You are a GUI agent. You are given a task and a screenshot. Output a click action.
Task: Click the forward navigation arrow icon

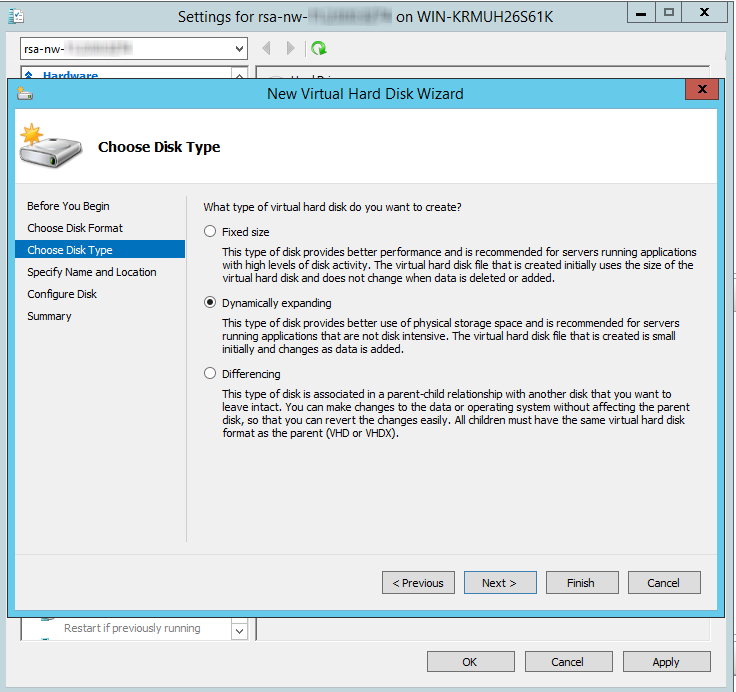[x=291, y=48]
